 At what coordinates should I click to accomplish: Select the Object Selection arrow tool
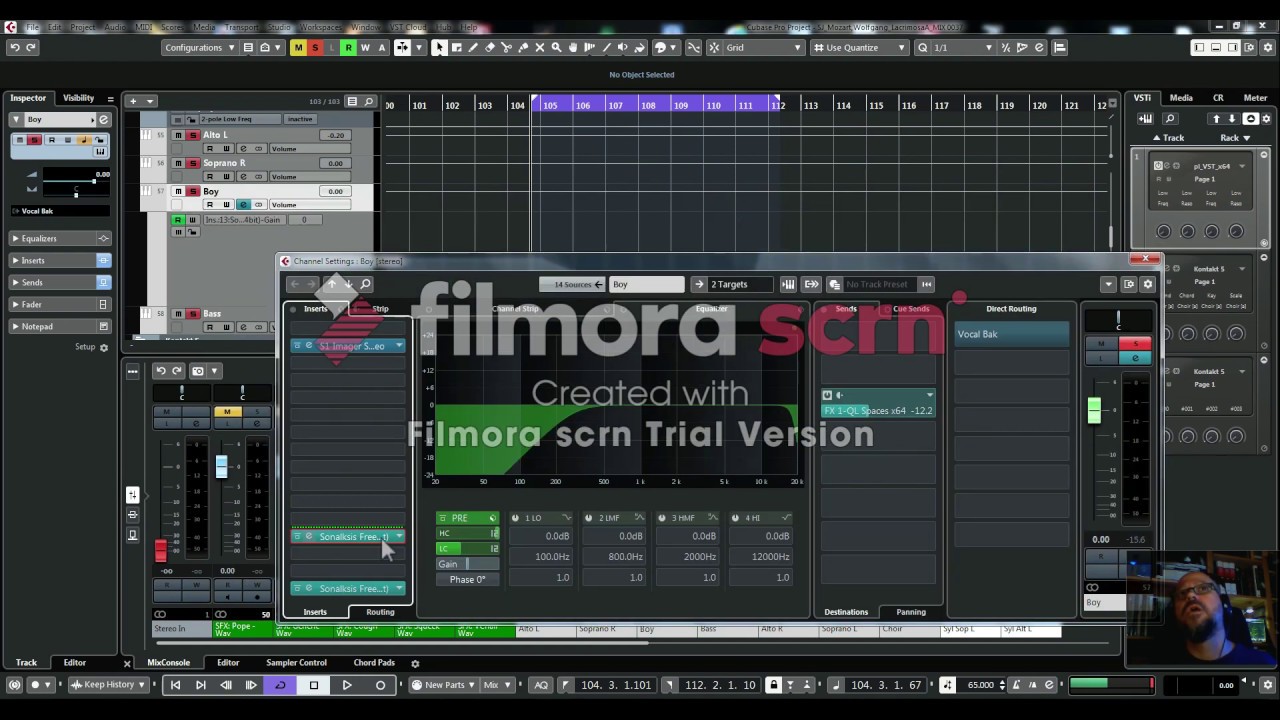[x=438, y=47]
